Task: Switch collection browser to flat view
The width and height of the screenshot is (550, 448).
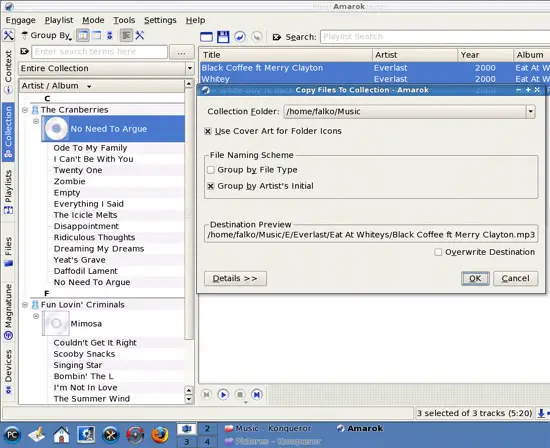Action: 96,35
